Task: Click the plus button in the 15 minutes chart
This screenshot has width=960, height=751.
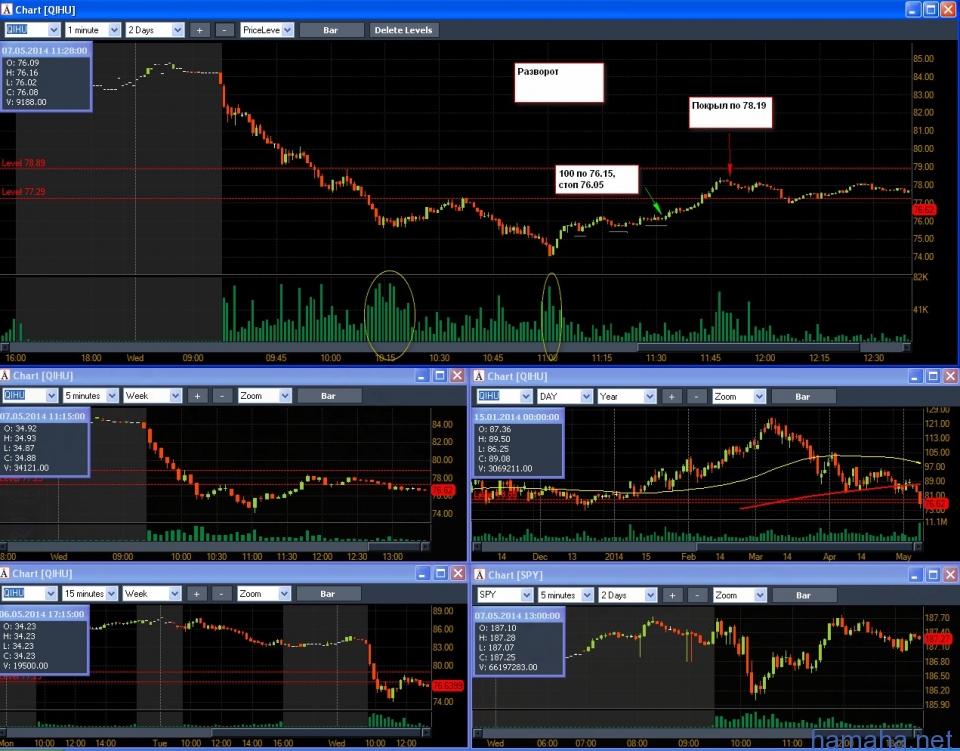Action: 199,594
